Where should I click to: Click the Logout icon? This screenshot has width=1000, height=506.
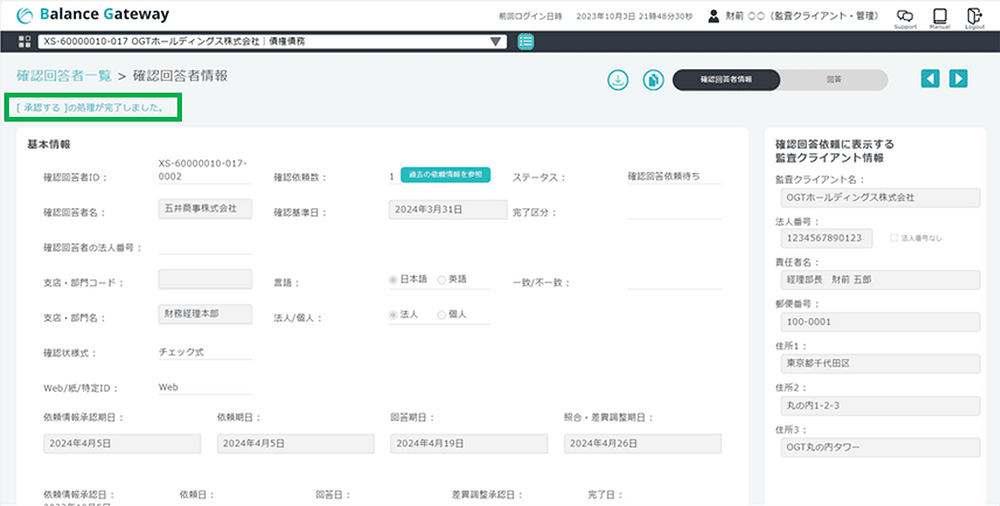point(974,17)
